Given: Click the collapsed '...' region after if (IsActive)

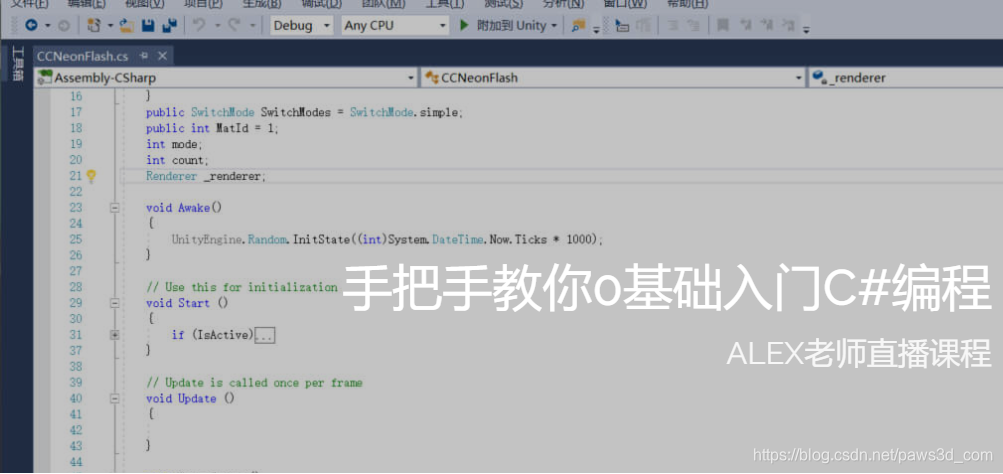Looking at the screenshot, I should (x=265, y=335).
